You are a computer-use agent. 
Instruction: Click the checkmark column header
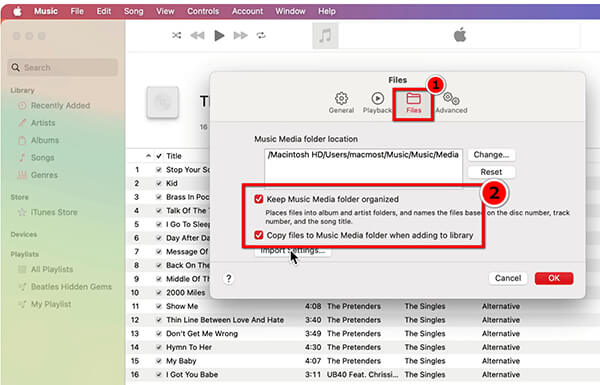(159, 156)
